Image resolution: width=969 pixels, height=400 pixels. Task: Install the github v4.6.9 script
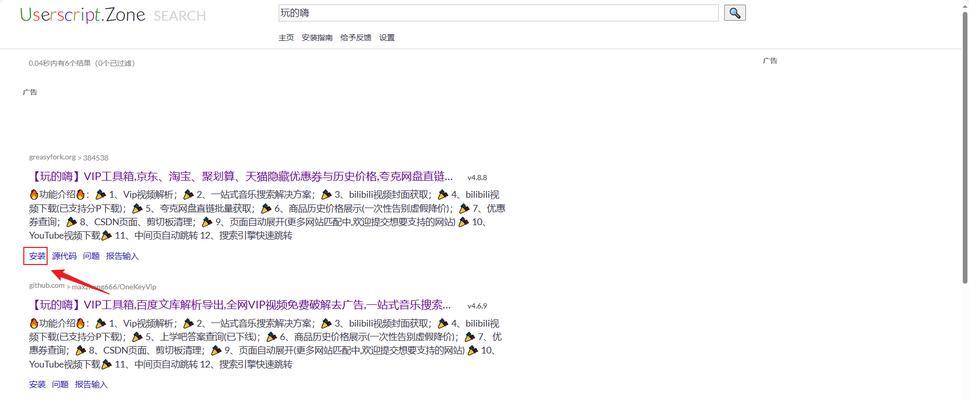click(37, 385)
